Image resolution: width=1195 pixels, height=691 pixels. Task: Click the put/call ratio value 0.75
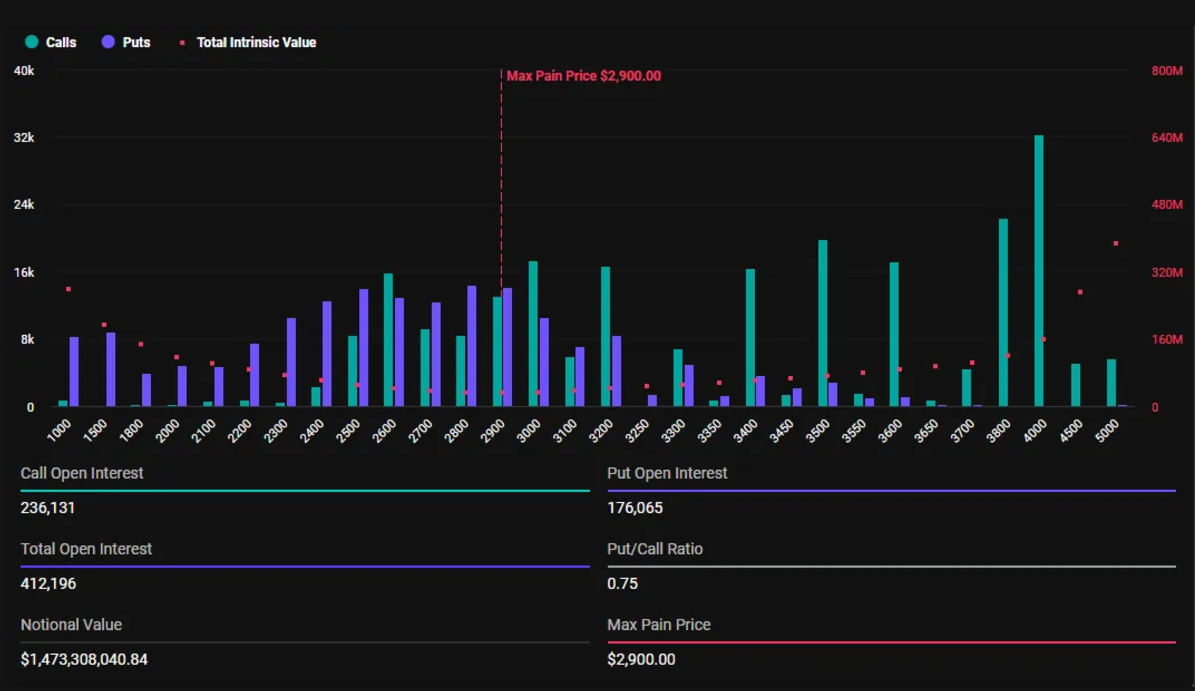pos(623,584)
